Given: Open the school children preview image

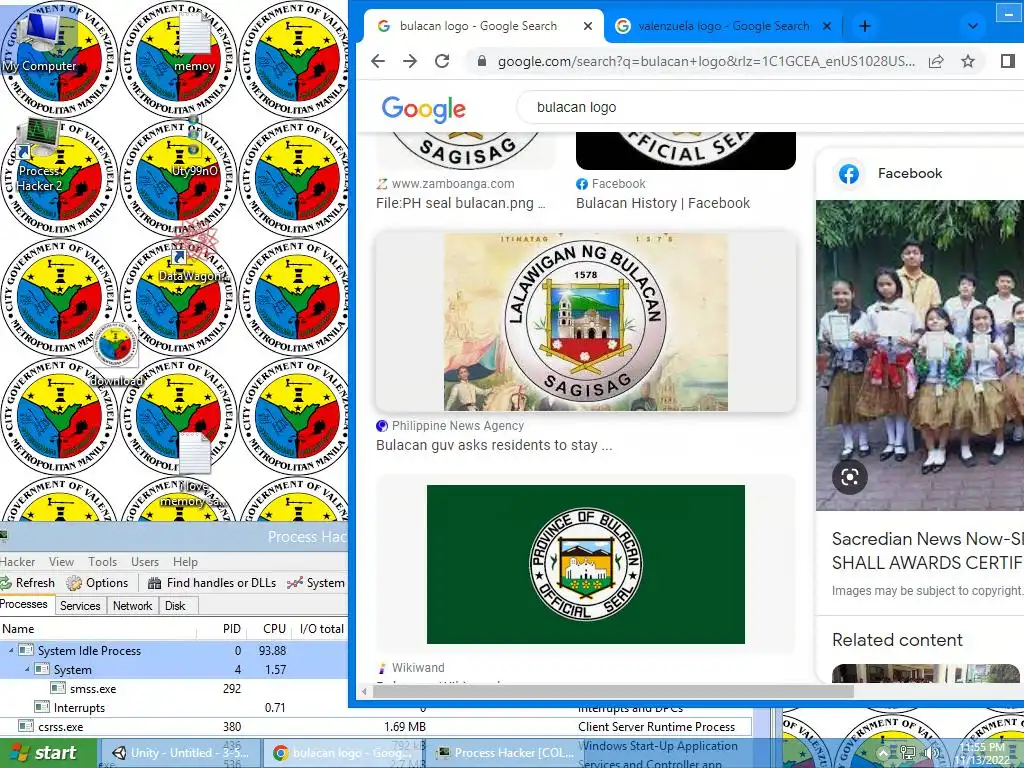Looking at the screenshot, I should click(920, 355).
